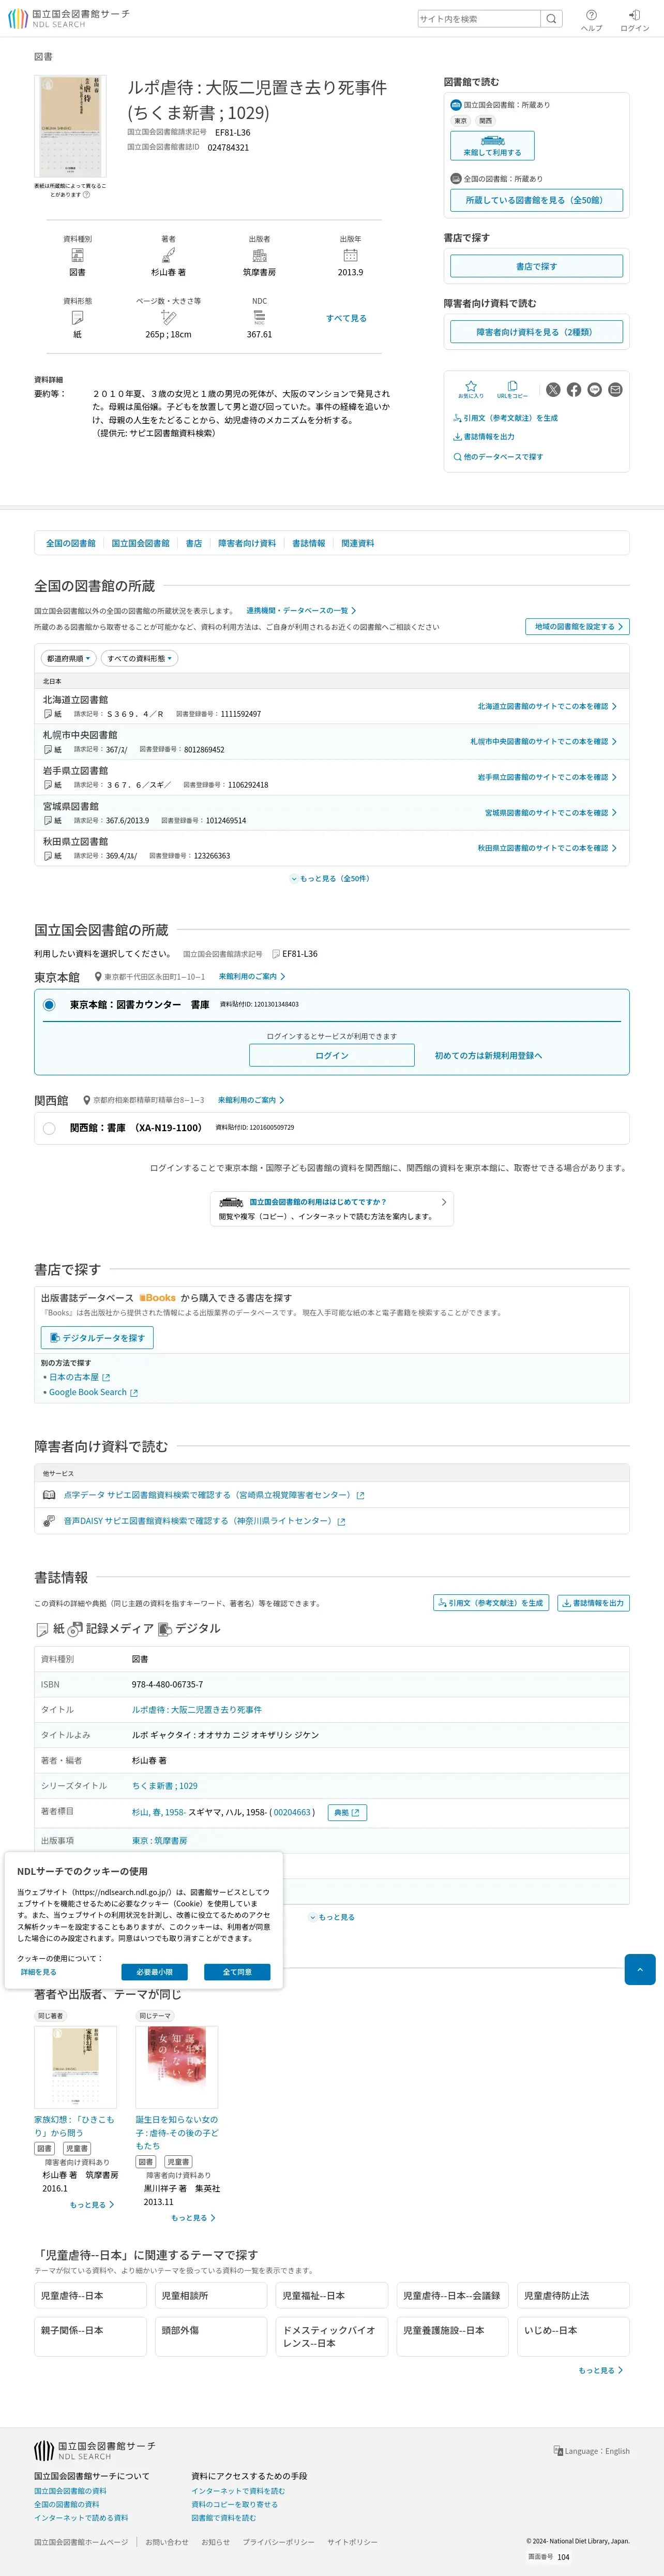664x2576 pixels.
Task: Click 必要最小限 cookie button
Action: tap(155, 1972)
